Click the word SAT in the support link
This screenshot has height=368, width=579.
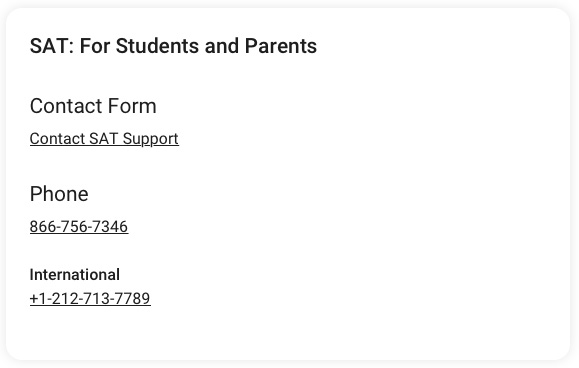(x=104, y=139)
